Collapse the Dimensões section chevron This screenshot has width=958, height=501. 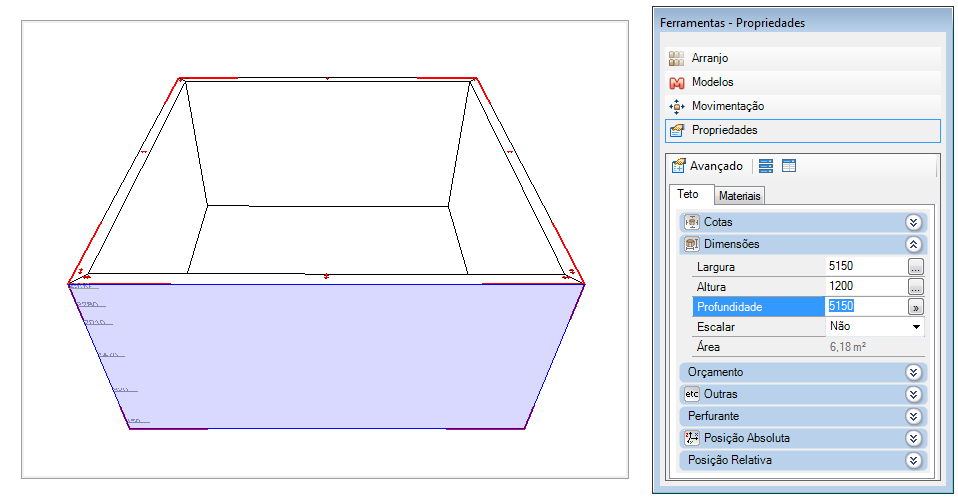[x=913, y=244]
